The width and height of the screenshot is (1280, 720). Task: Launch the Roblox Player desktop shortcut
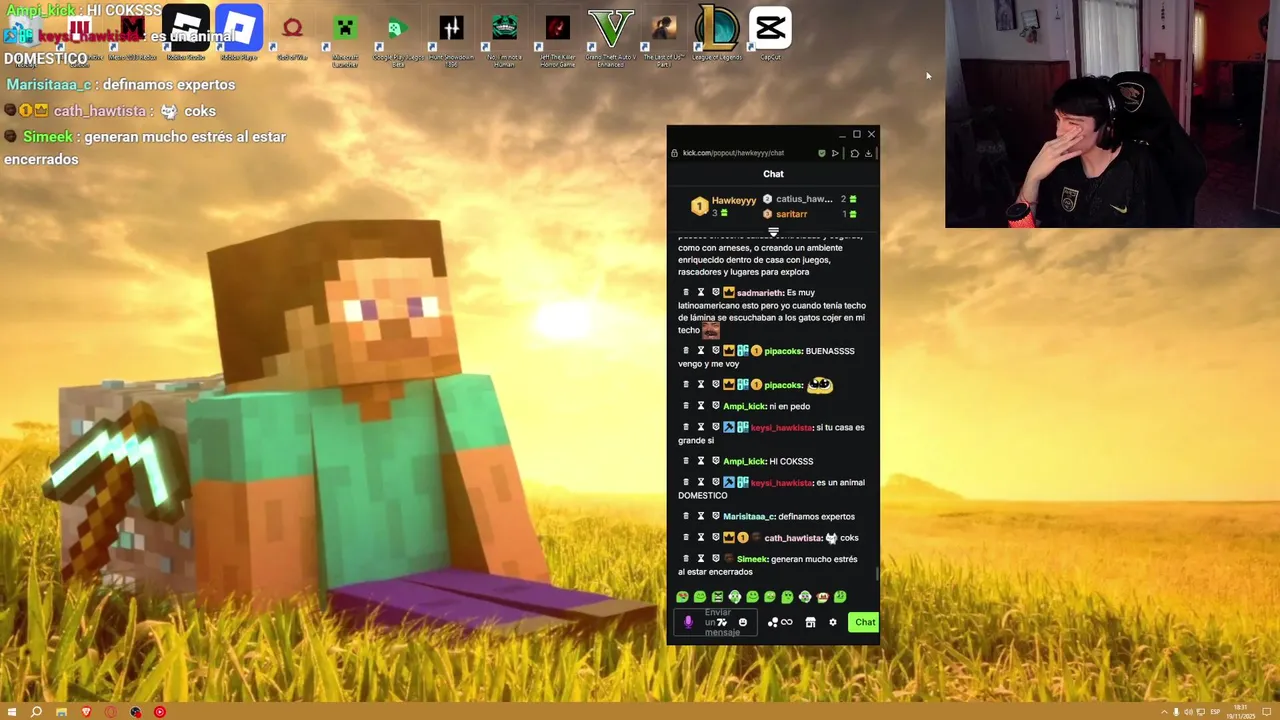[239, 33]
